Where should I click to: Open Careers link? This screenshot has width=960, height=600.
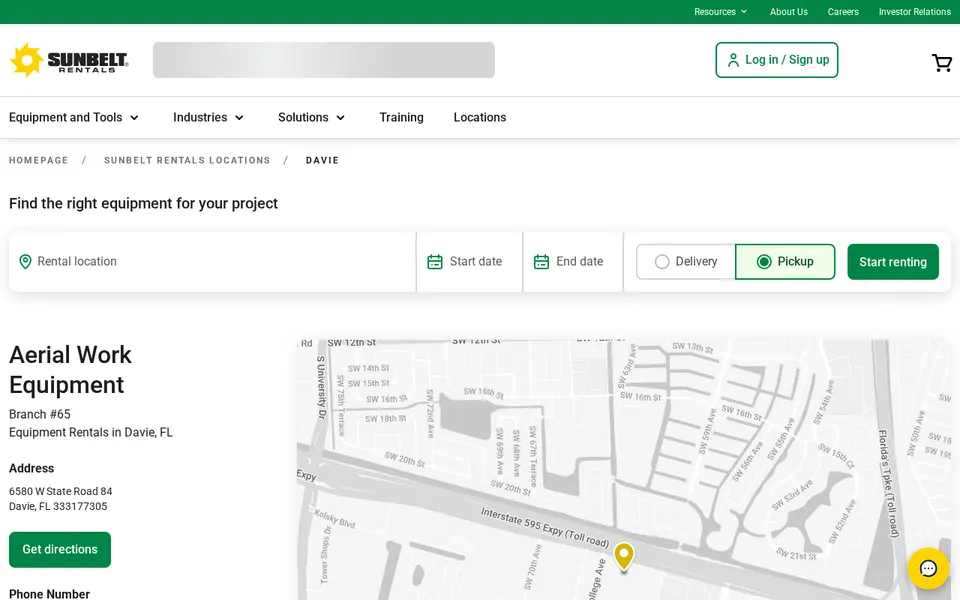coord(843,12)
